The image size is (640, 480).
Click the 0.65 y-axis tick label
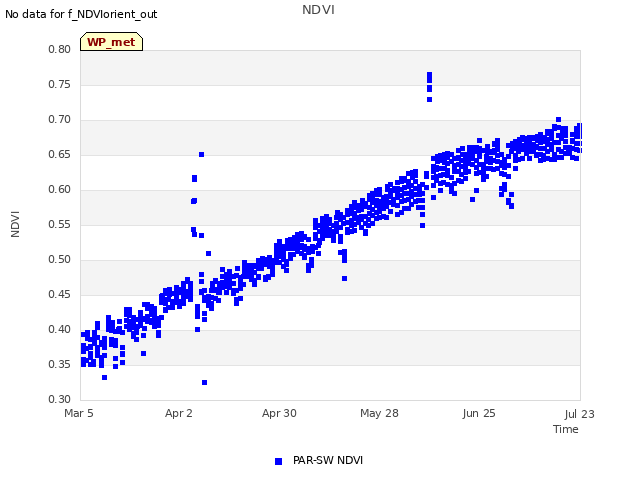click(x=60, y=154)
